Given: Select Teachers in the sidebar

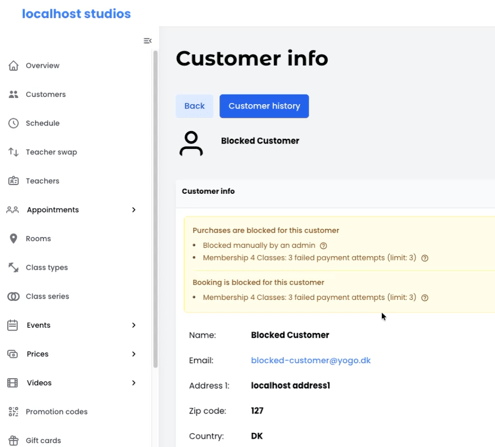Looking at the screenshot, I should (42, 181).
